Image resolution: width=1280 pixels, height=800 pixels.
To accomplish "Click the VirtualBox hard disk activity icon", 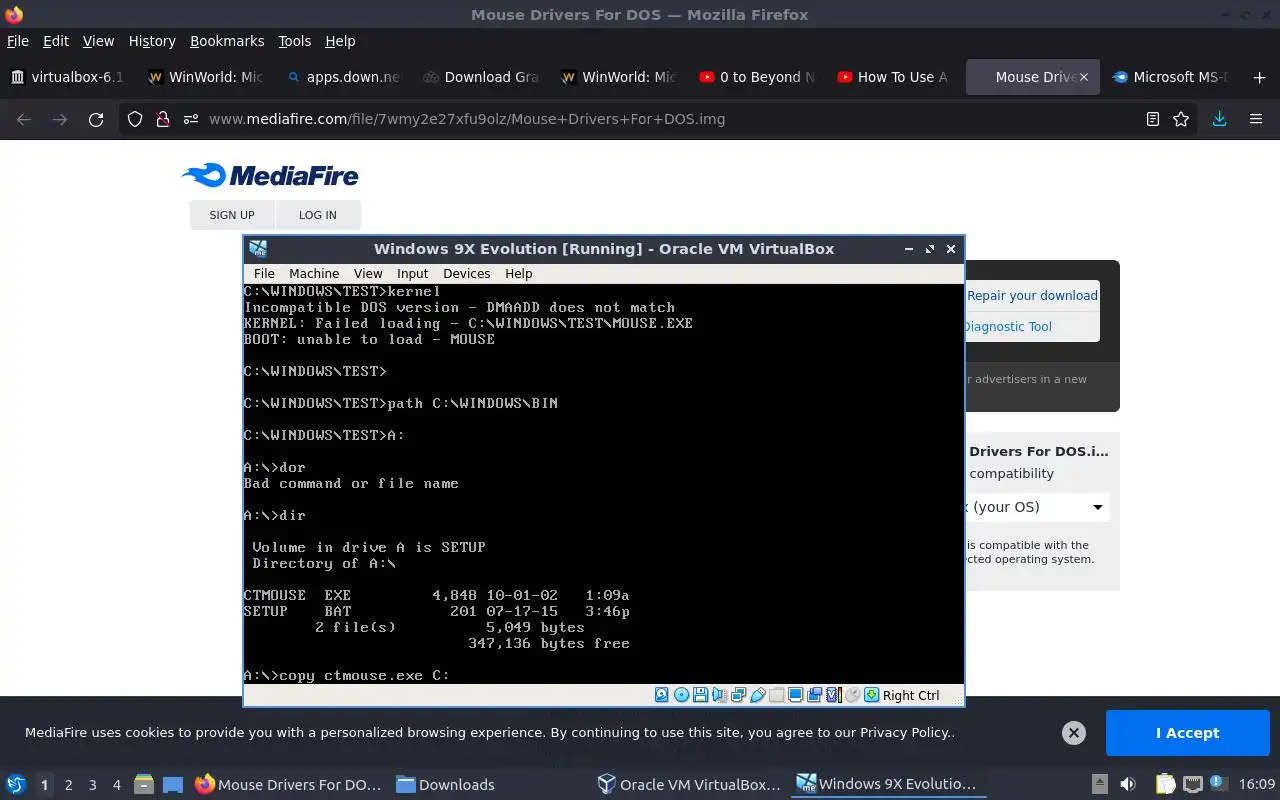I will 661,695.
